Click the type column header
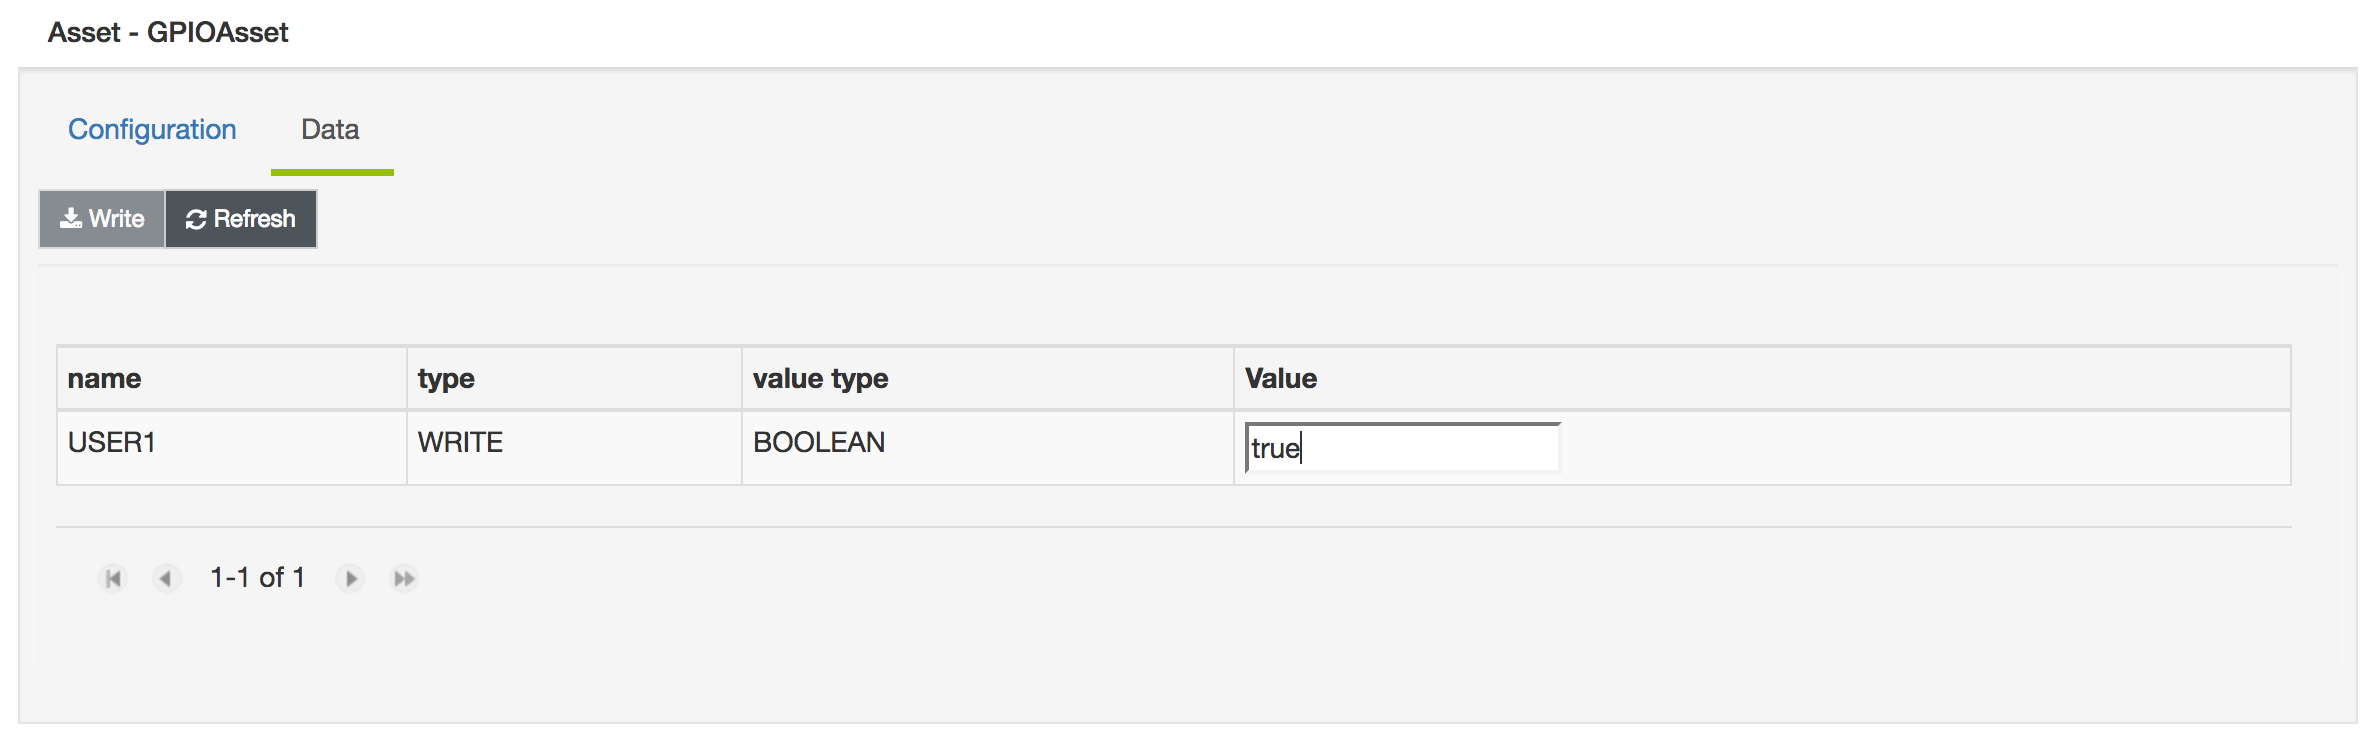This screenshot has width=2380, height=756. click(x=446, y=379)
